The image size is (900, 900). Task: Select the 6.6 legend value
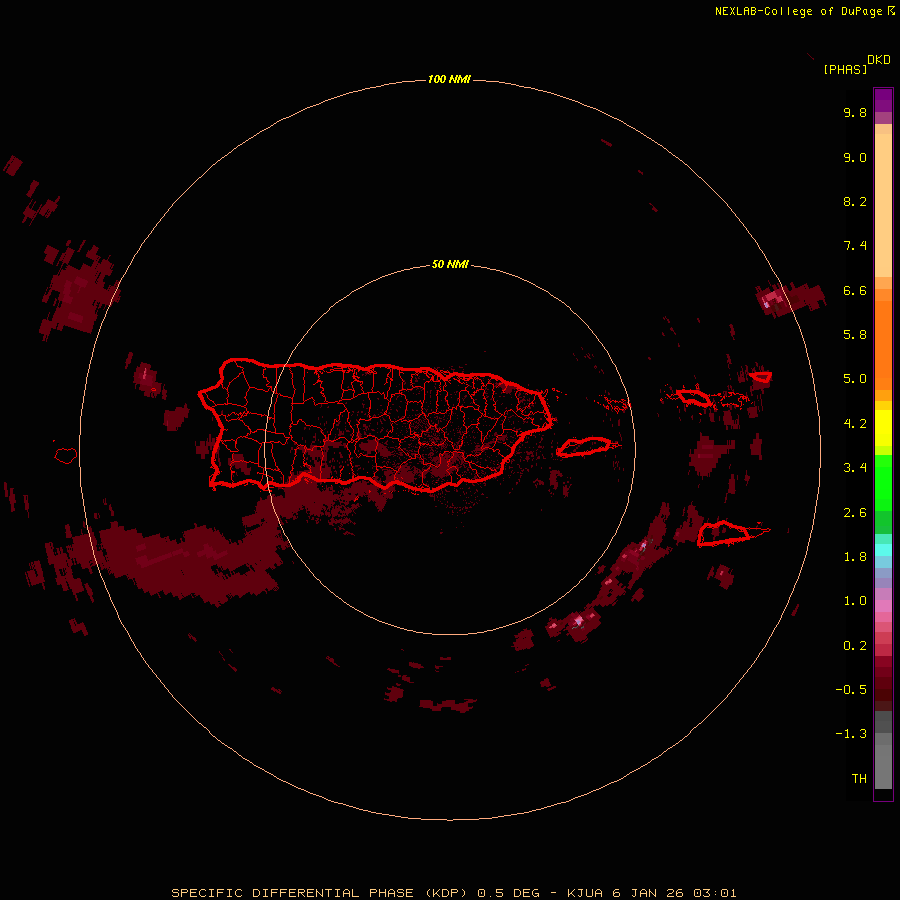(x=855, y=290)
